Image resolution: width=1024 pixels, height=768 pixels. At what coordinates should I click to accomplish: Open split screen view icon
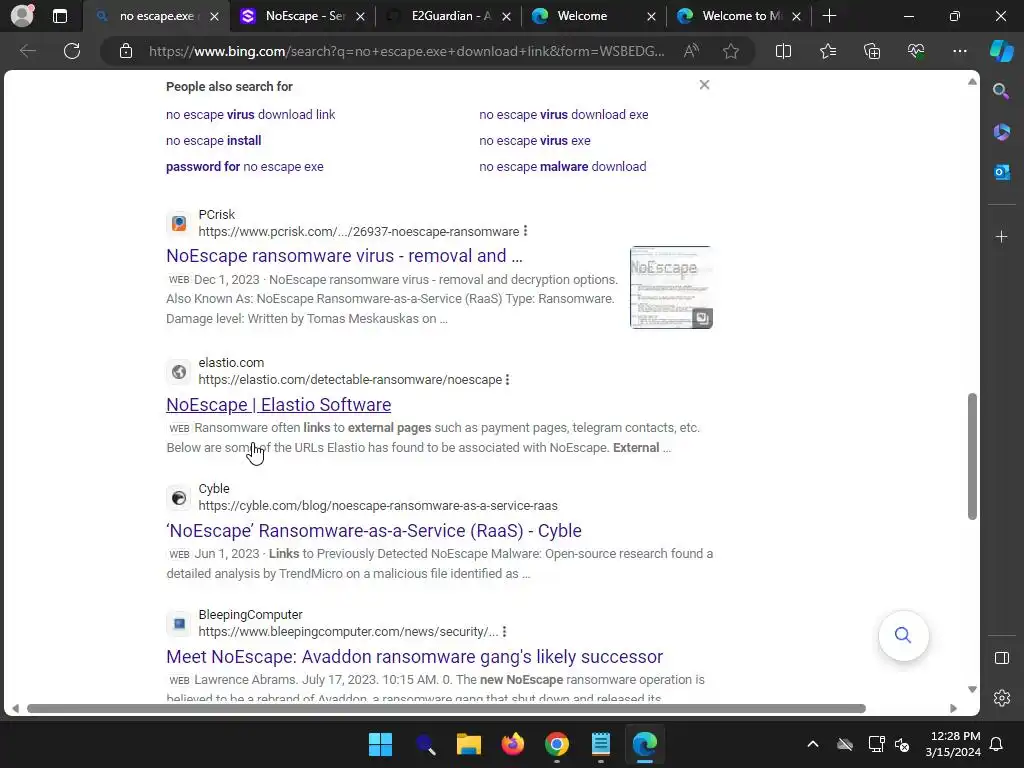(x=783, y=51)
